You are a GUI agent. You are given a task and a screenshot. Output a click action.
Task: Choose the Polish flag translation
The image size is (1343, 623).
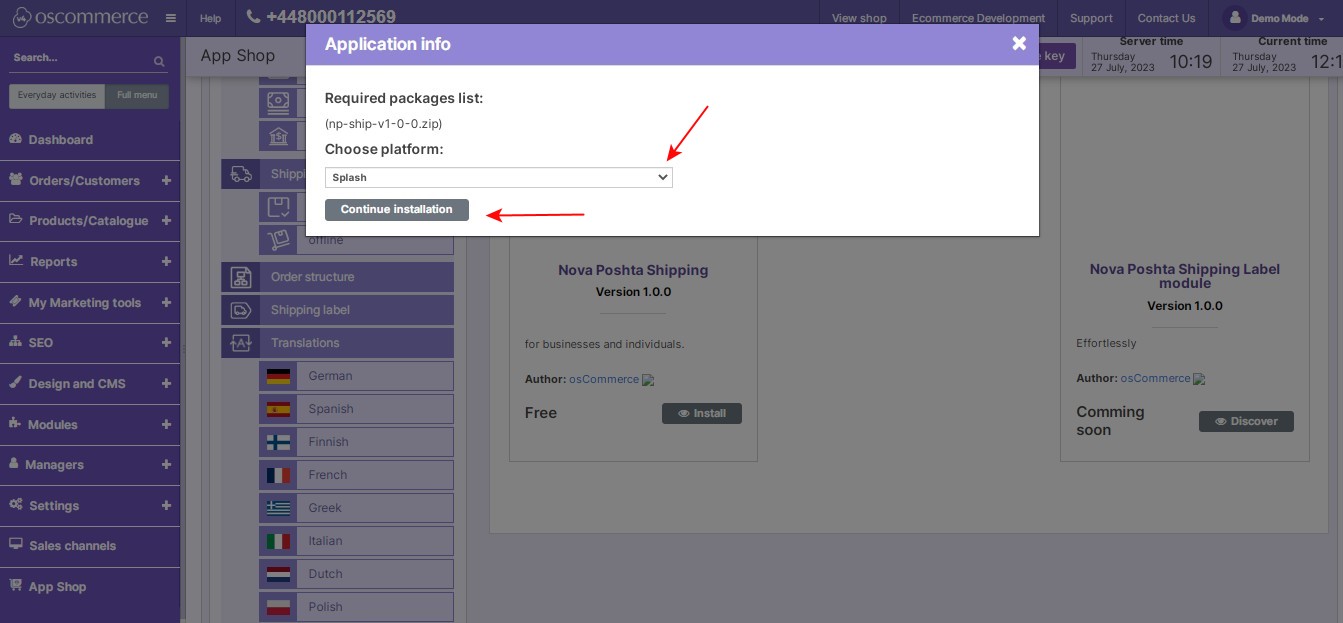356,607
